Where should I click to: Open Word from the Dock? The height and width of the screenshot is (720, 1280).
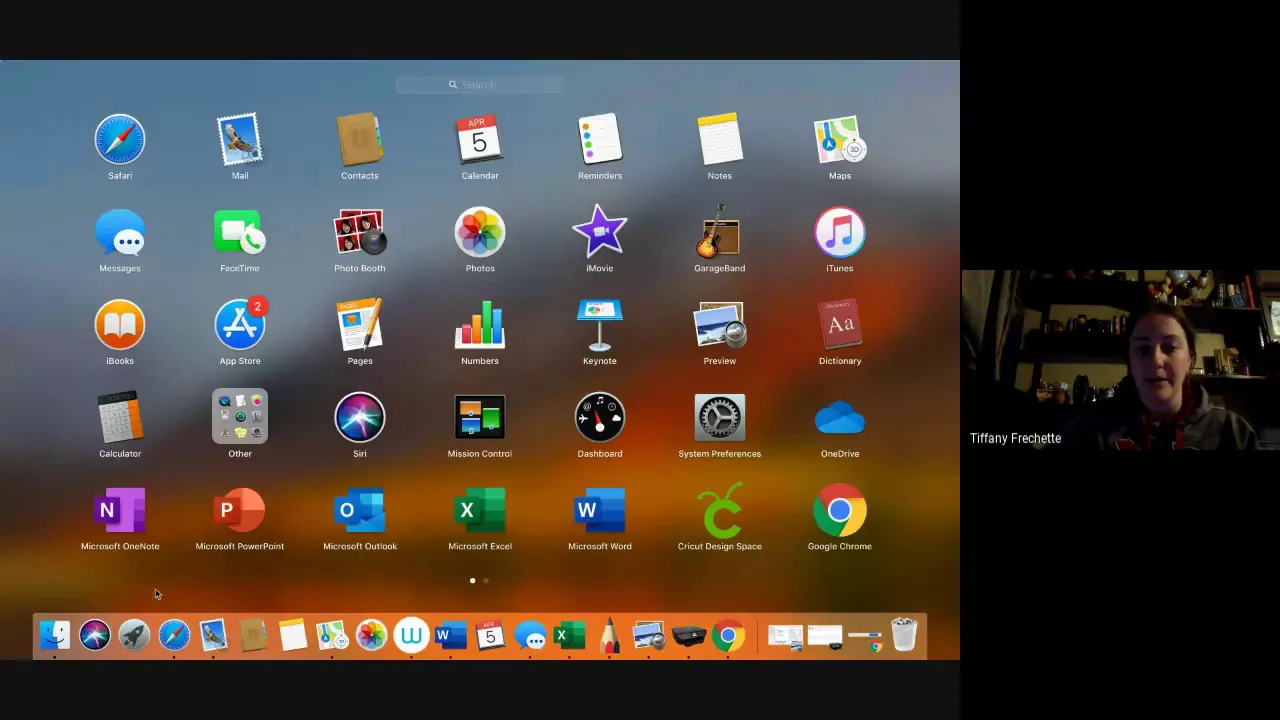(x=451, y=635)
